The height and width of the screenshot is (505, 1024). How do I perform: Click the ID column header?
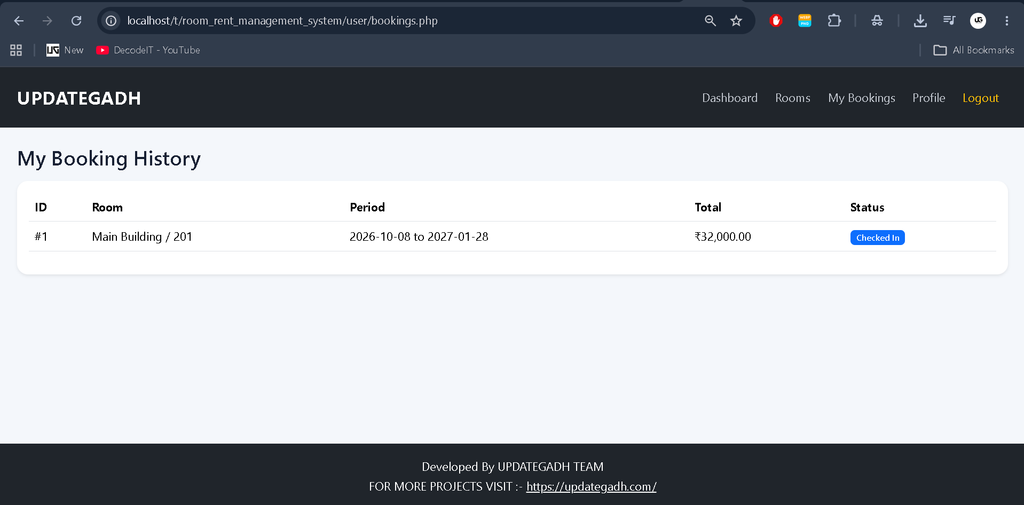point(40,207)
